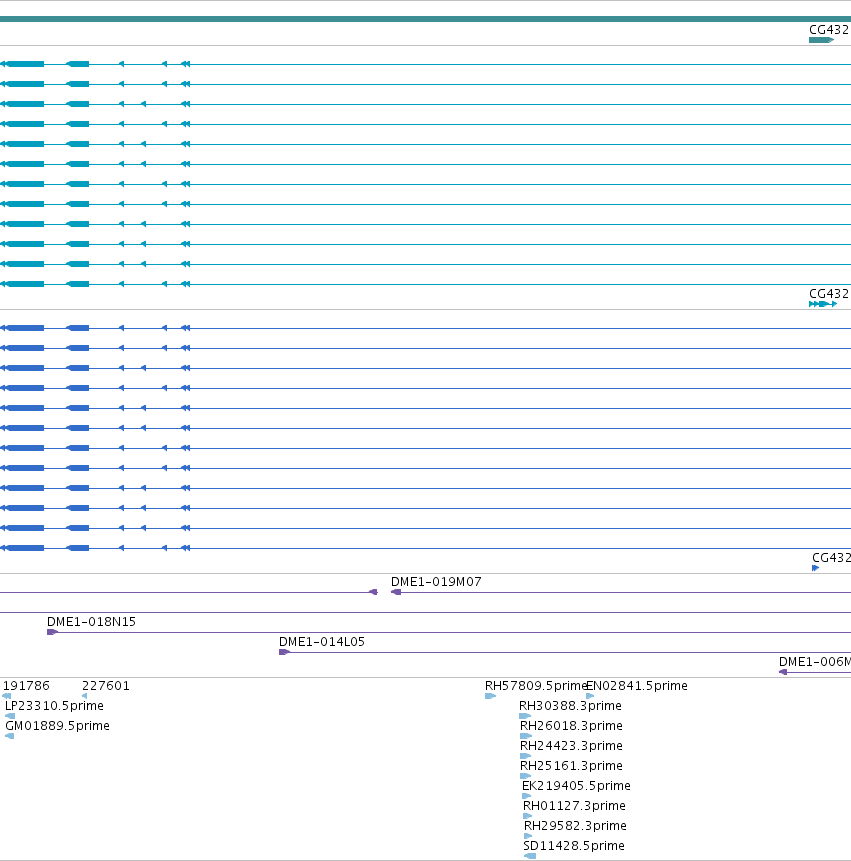The image size is (851, 861).
Task: Click the RH29582.3prime EST label
Action: 575,826
